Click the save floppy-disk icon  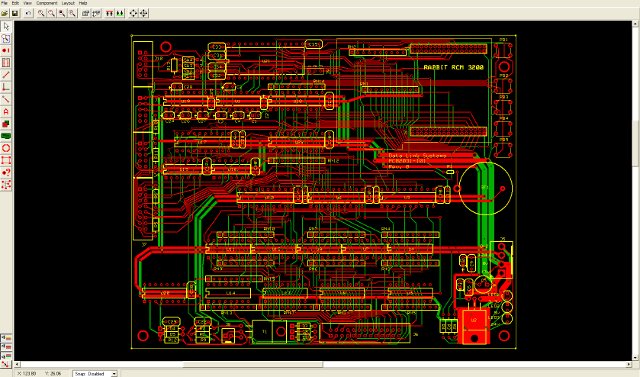click(x=15, y=13)
